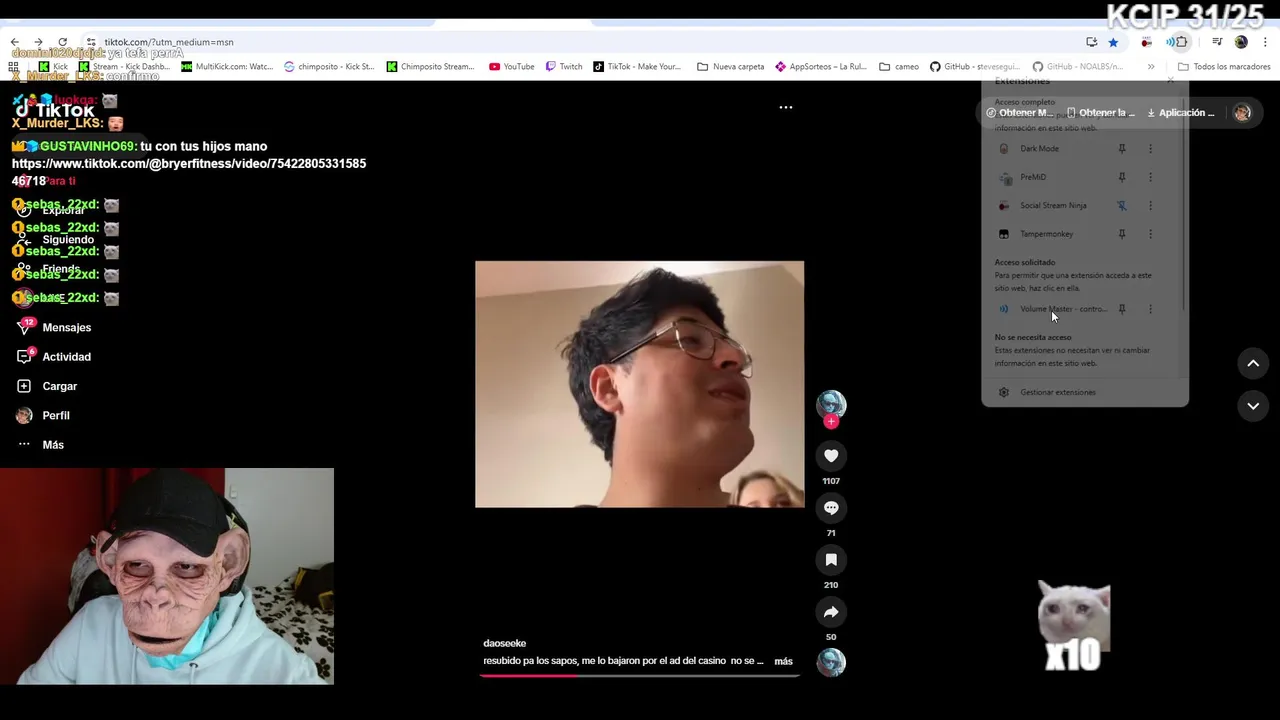Open more options for Volume Master extension
This screenshot has width=1280, height=720.
click(x=1150, y=309)
